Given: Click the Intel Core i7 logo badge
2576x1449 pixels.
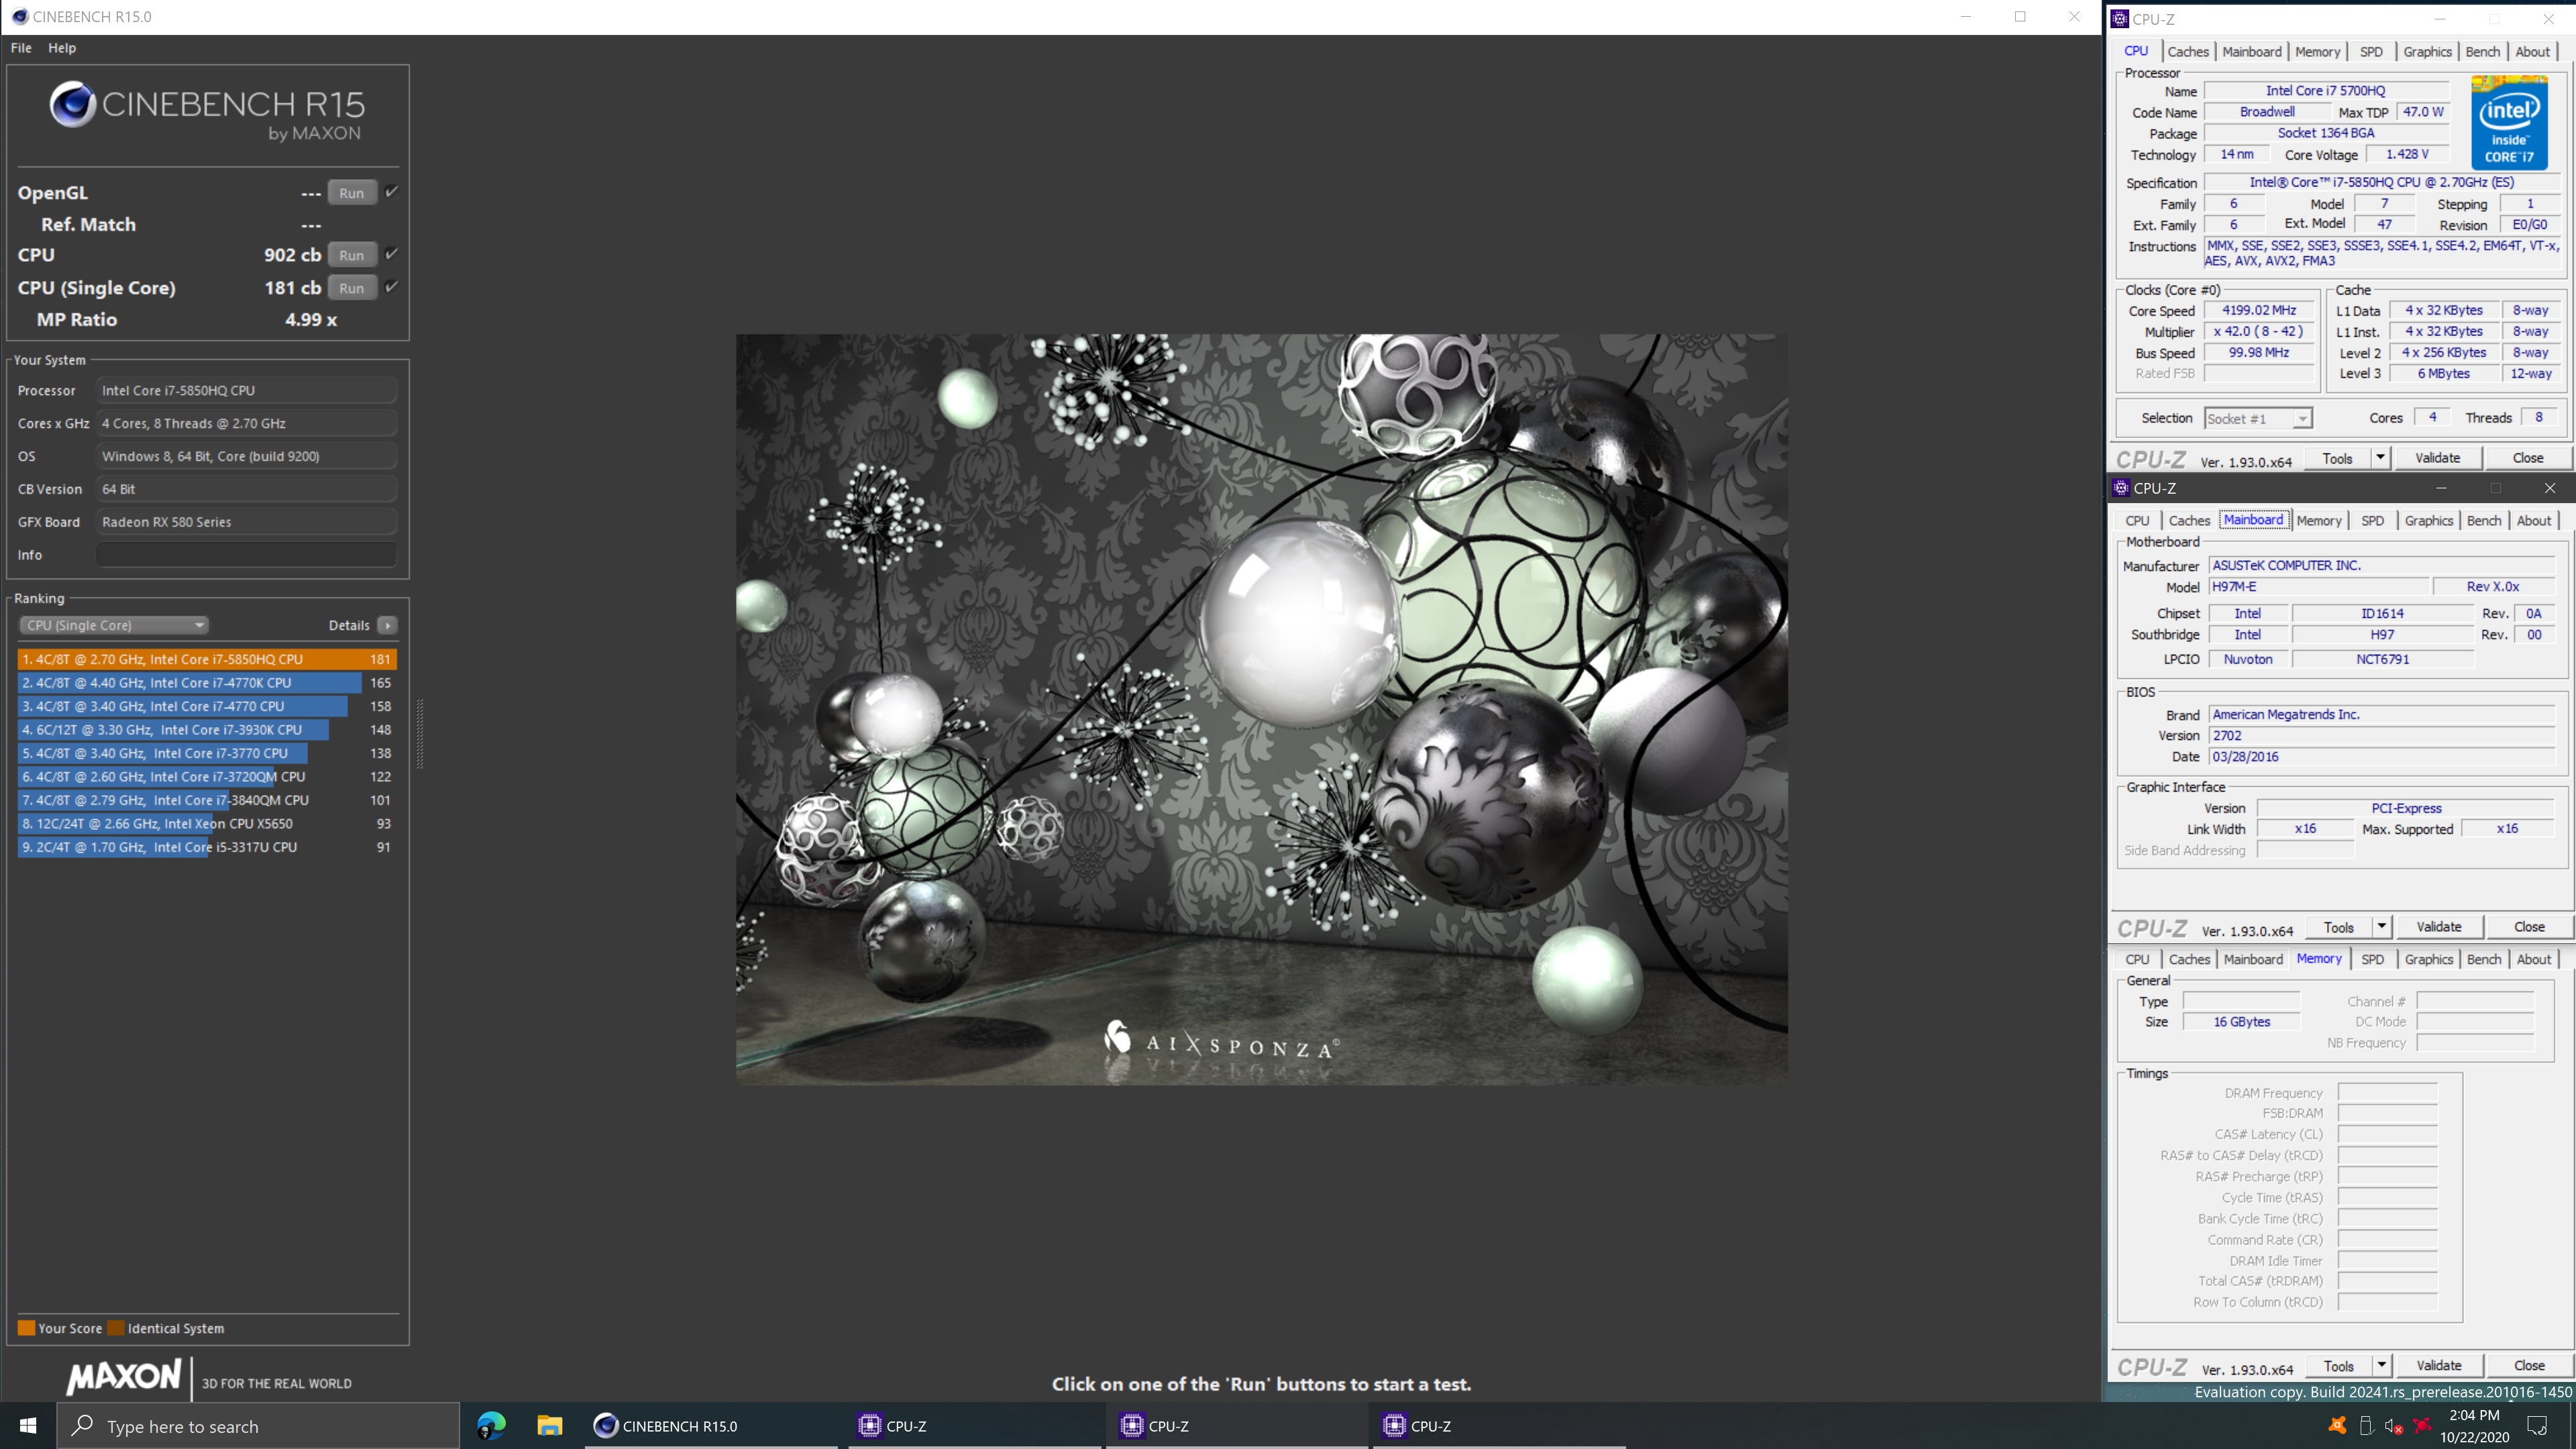Looking at the screenshot, I should click(2509, 123).
